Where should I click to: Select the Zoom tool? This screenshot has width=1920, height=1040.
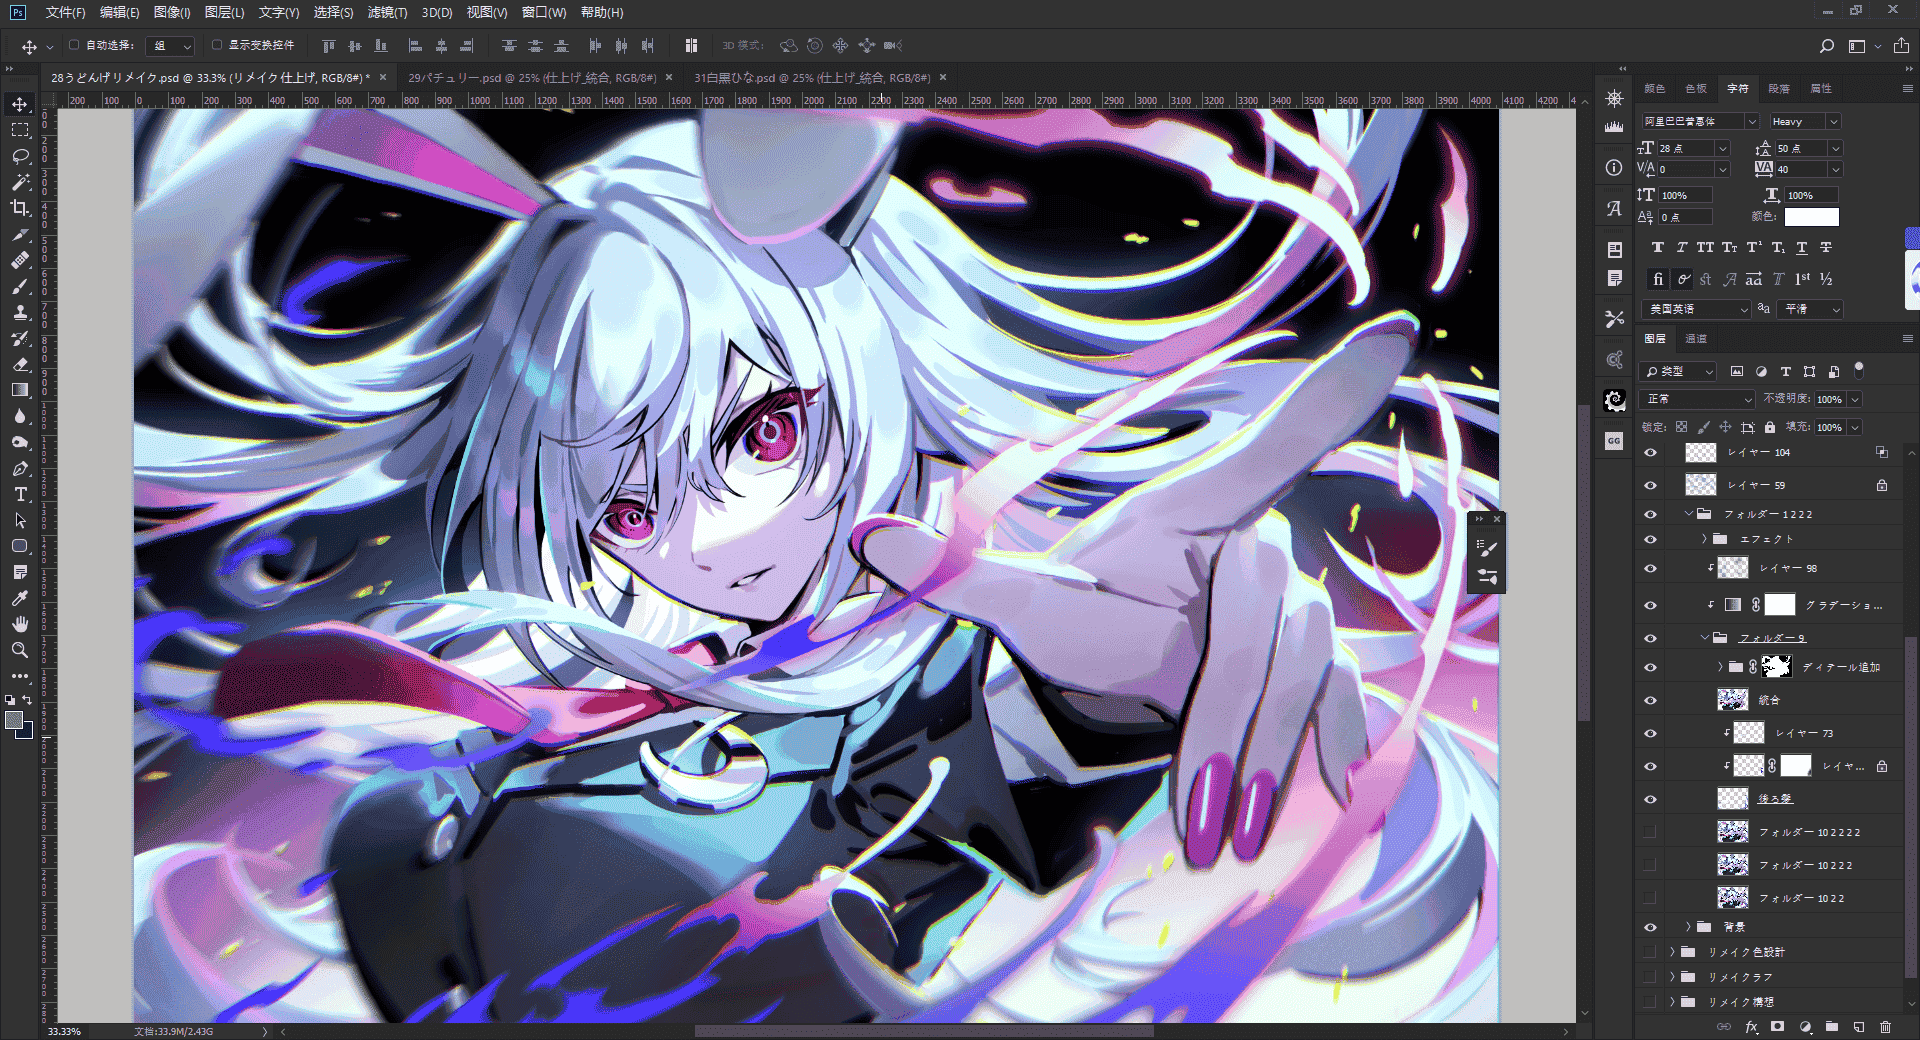[20, 650]
